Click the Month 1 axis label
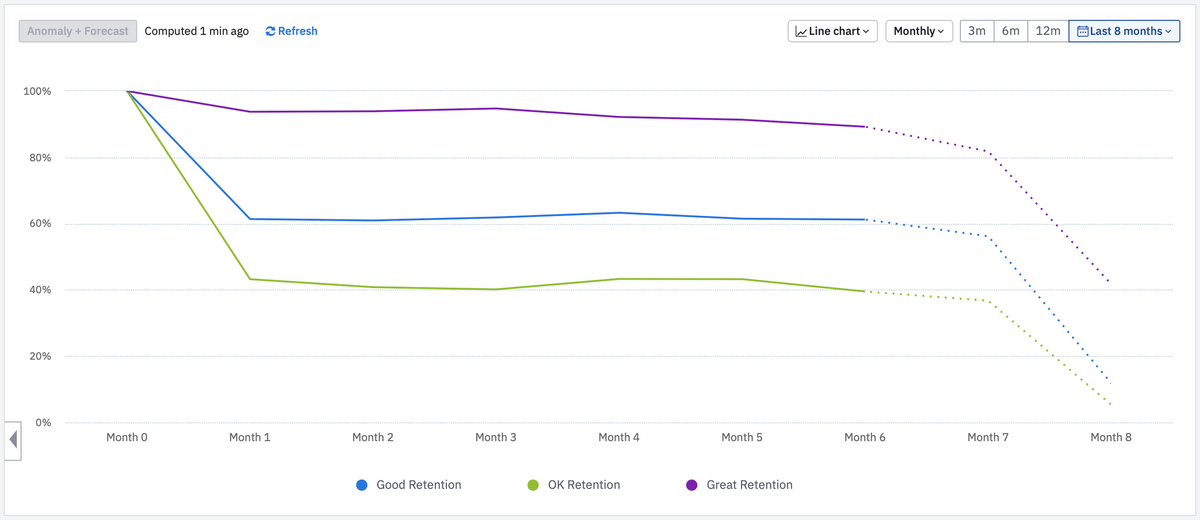The height and width of the screenshot is (520, 1200). click(x=250, y=437)
